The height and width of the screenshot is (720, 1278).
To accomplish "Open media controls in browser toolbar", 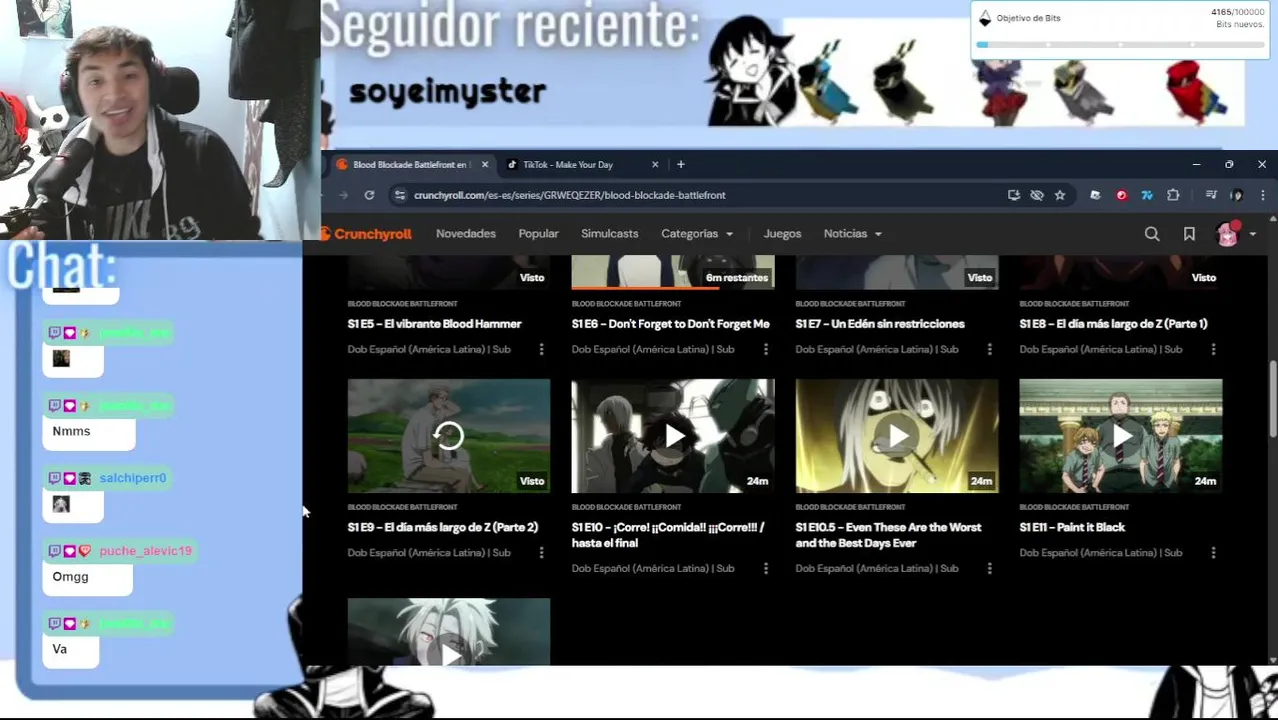I will (1211, 195).
